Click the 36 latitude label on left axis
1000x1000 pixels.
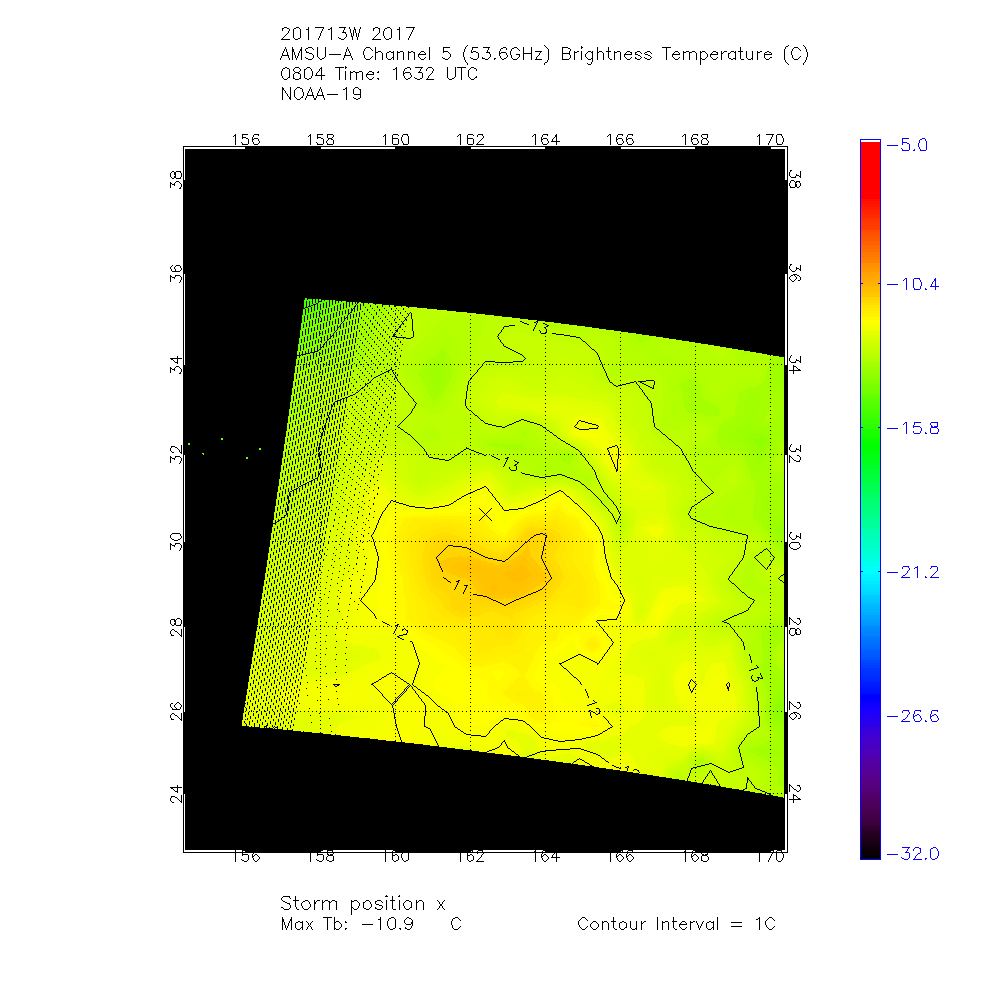coord(176,274)
